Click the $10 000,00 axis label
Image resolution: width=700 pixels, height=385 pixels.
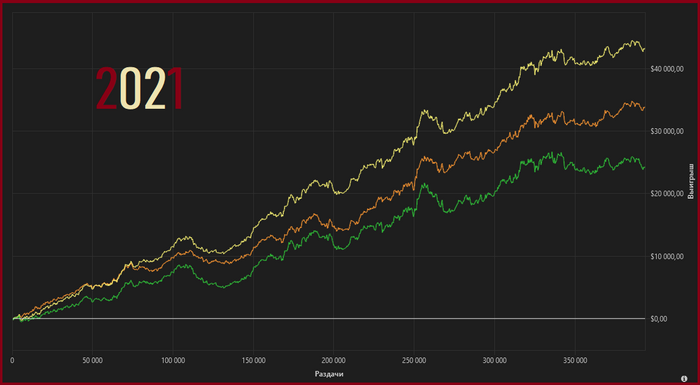pos(667,256)
